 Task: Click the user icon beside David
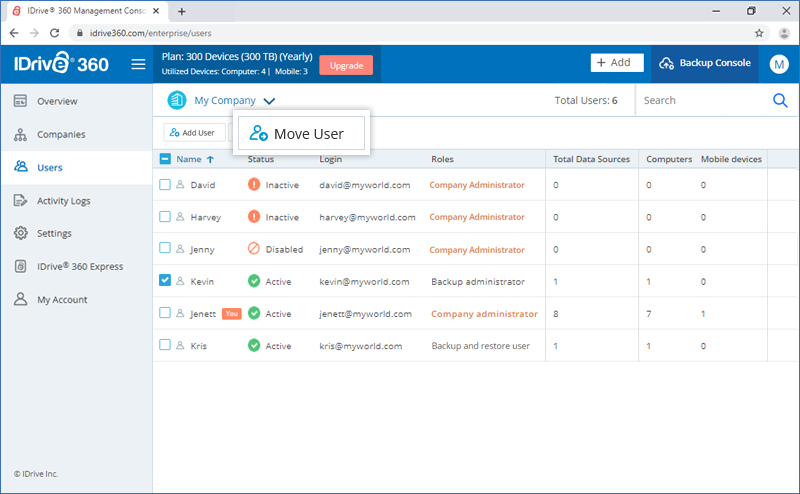[180, 184]
